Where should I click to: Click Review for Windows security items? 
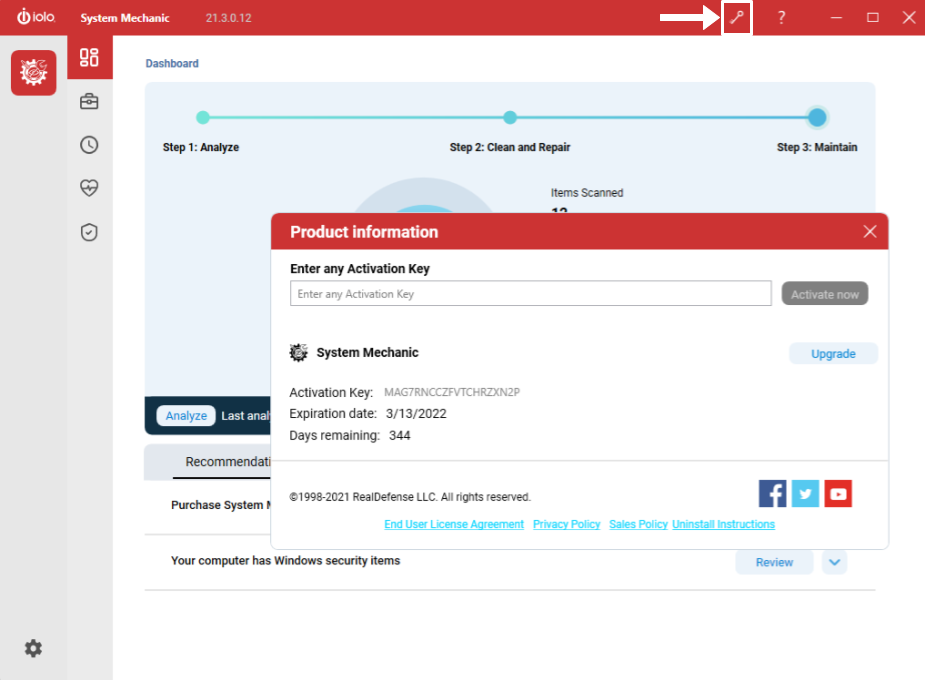[774, 562]
